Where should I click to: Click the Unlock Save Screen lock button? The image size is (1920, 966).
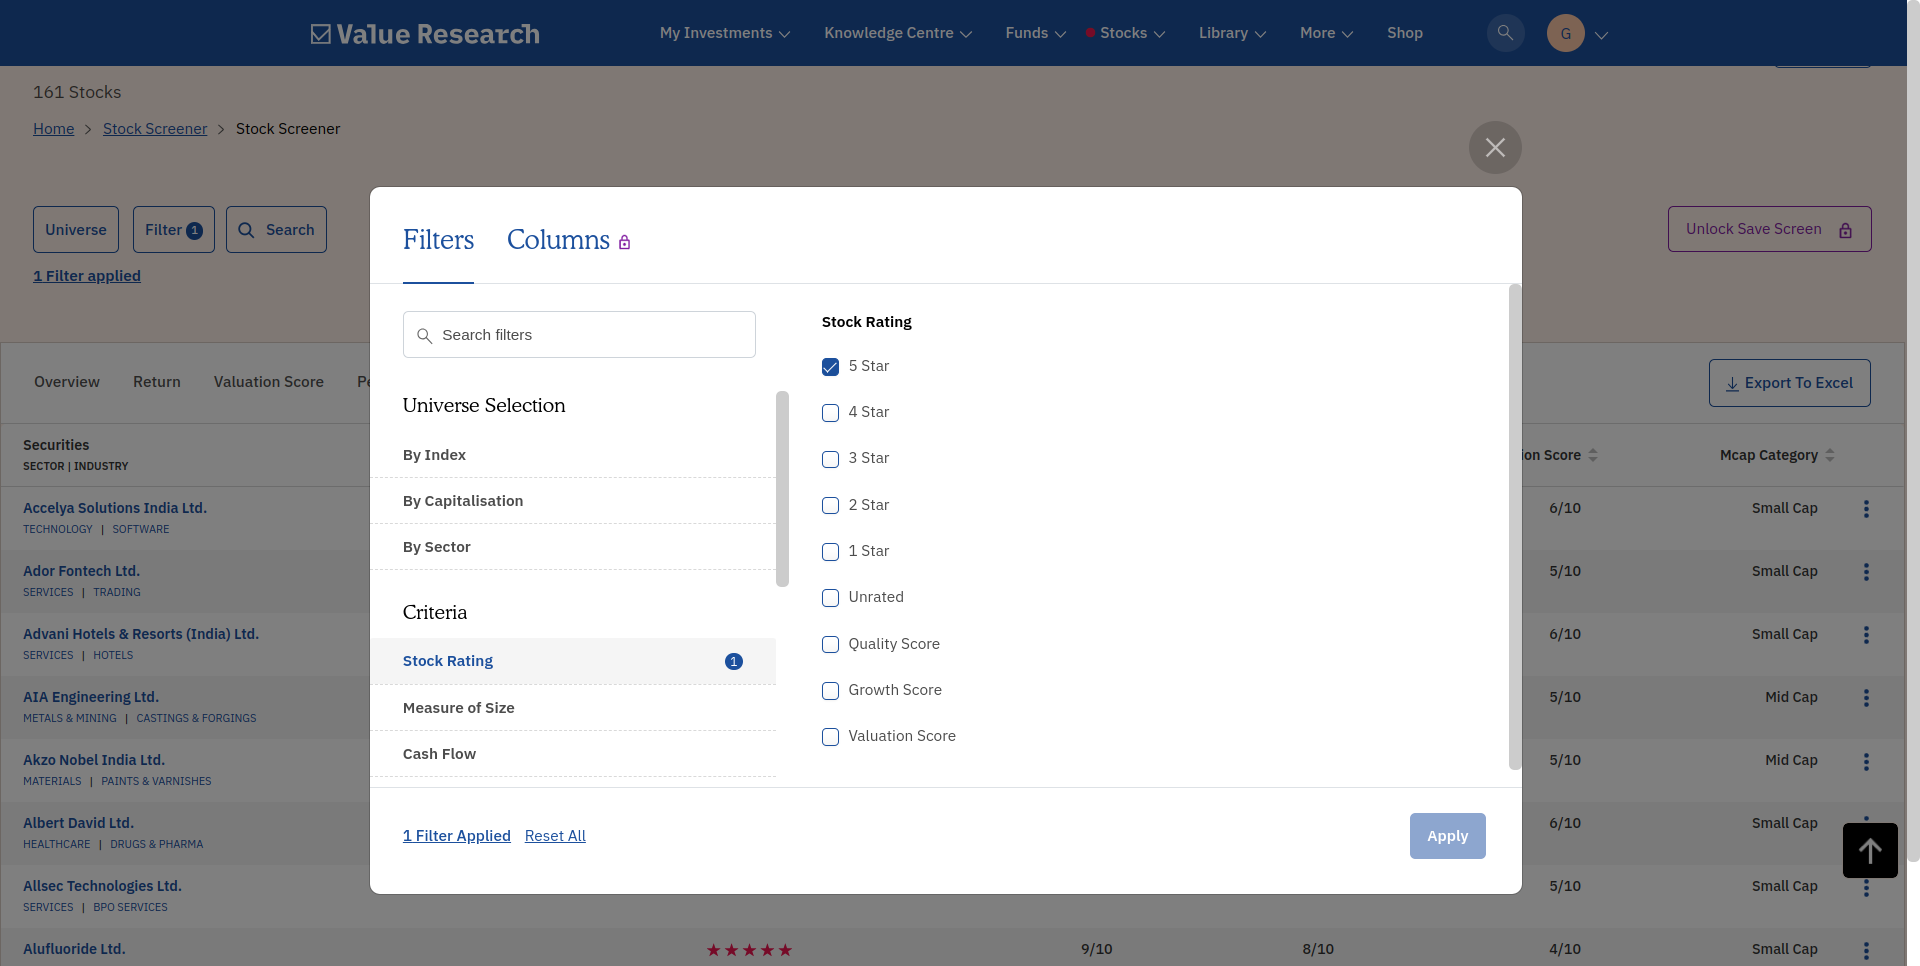click(x=1769, y=229)
